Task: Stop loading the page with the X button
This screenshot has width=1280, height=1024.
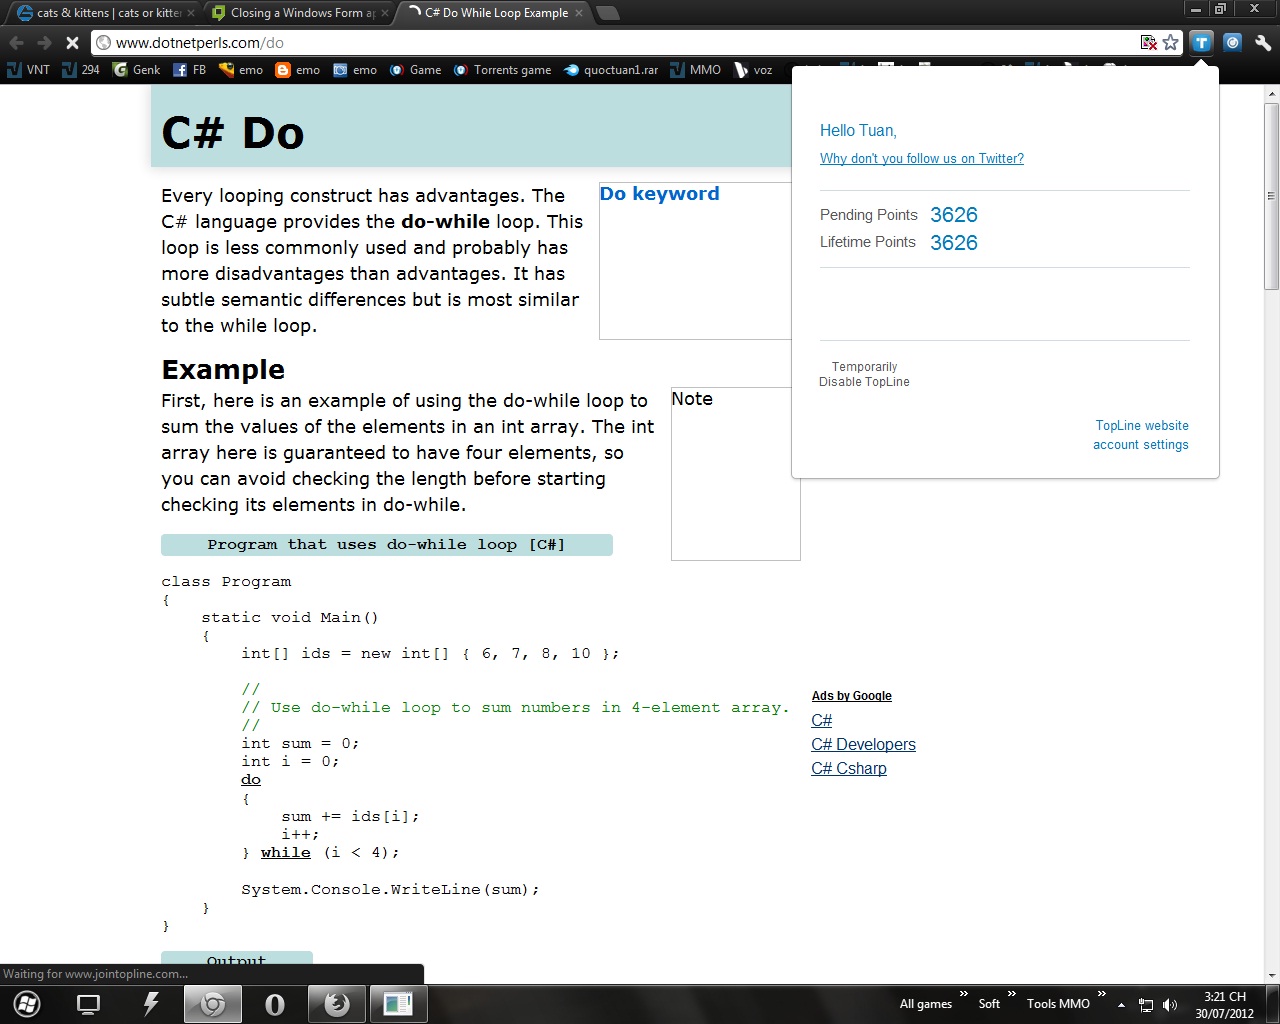Action: tap(72, 43)
